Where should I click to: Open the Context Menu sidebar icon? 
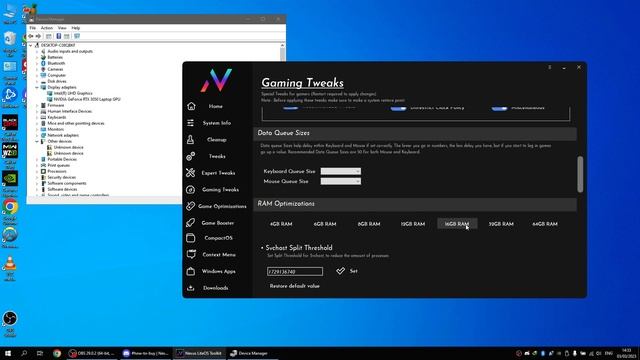point(190,254)
